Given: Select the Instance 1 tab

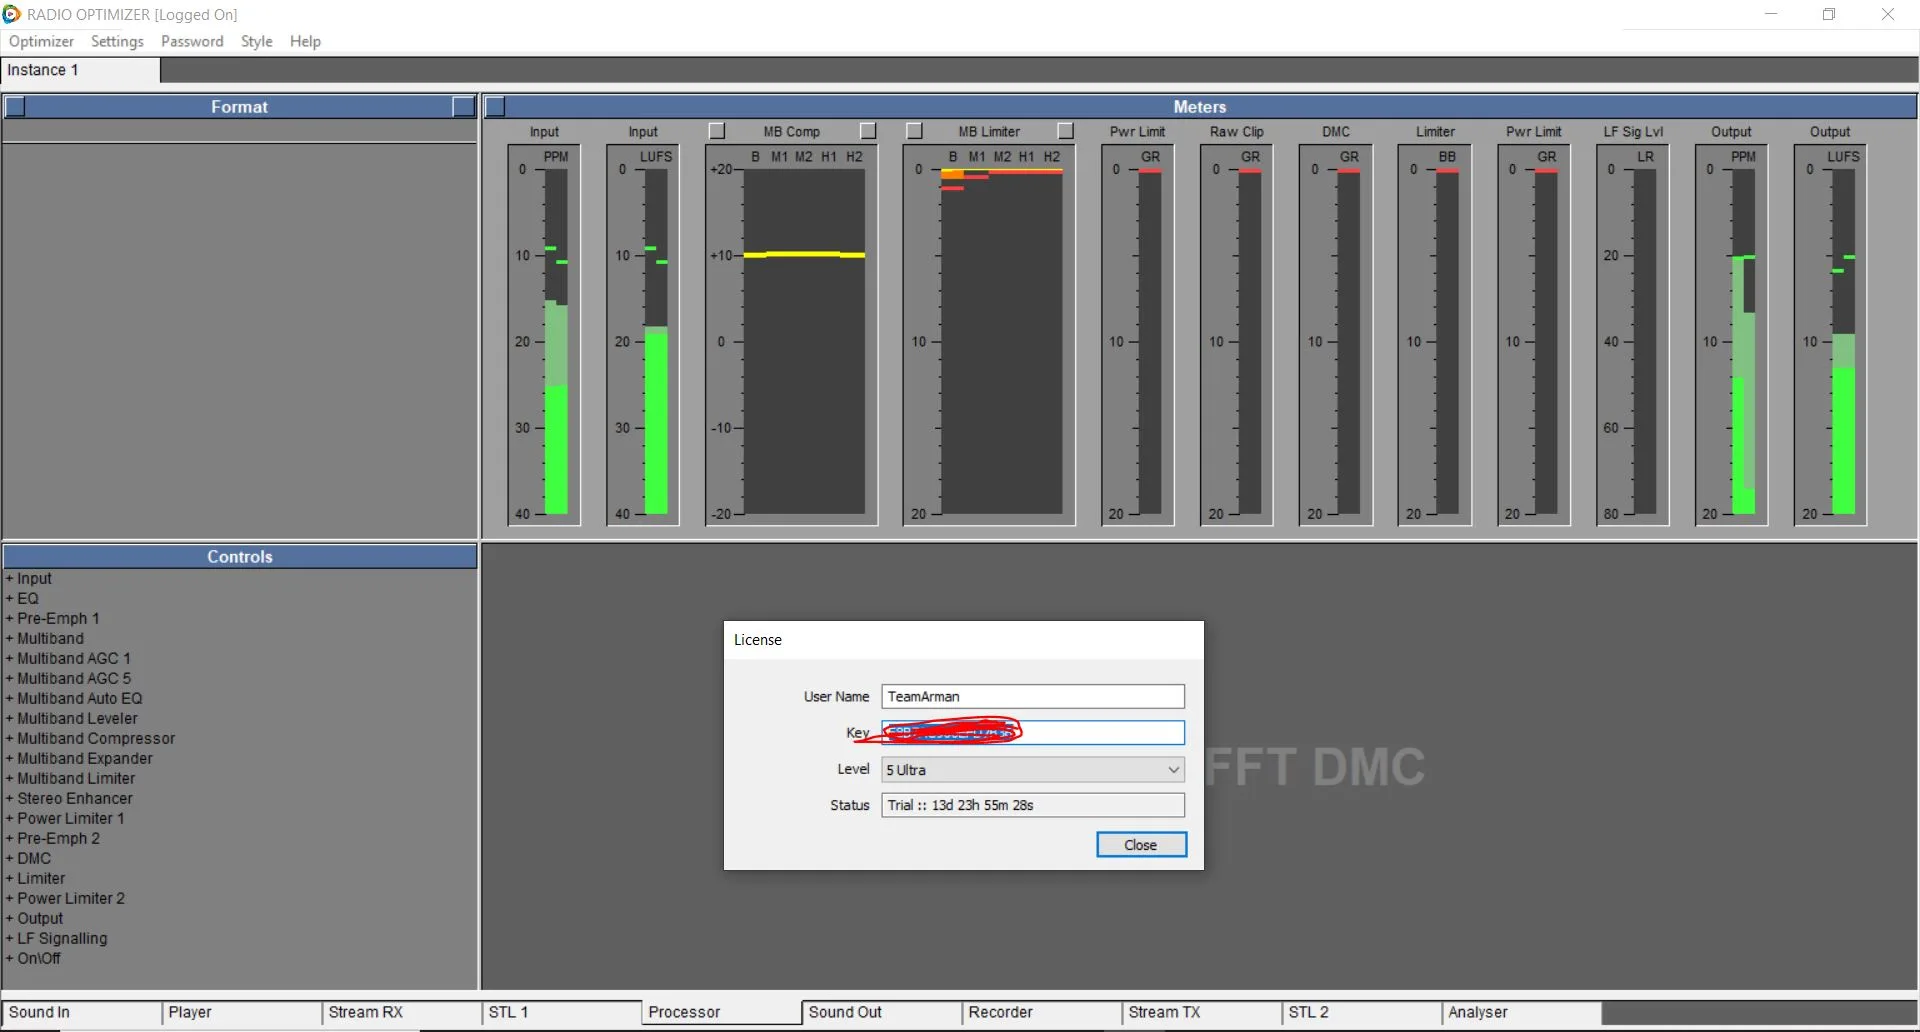Looking at the screenshot, I should click(x=80, y=70).
